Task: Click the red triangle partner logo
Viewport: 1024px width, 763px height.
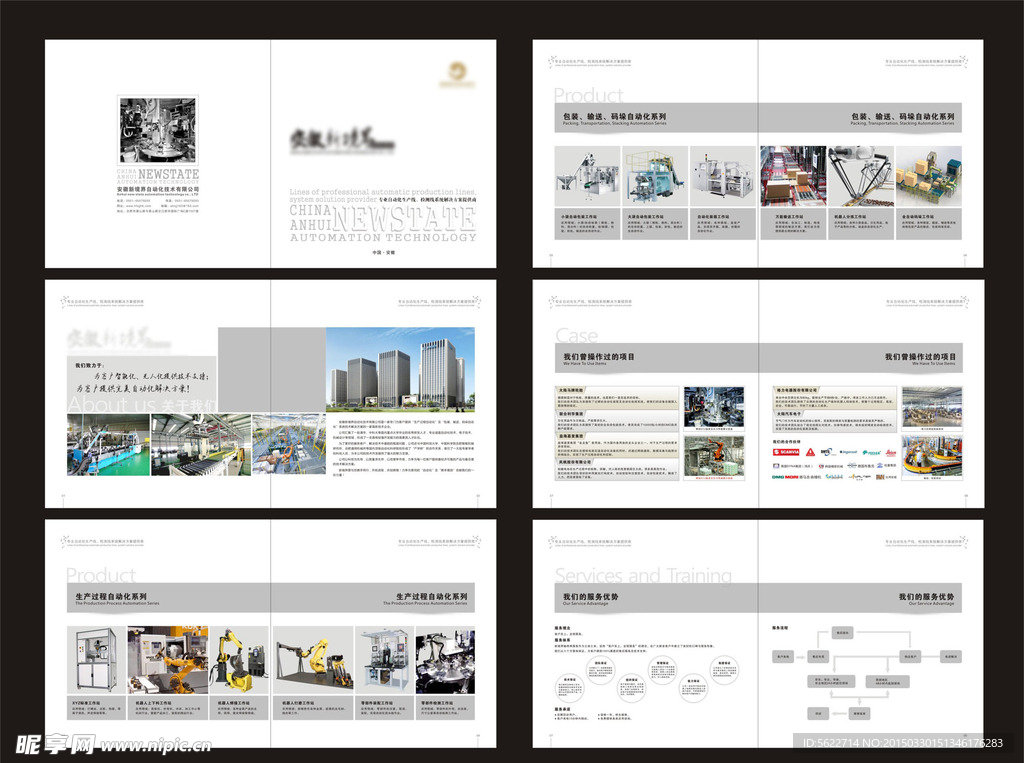Action: [810, 451]
